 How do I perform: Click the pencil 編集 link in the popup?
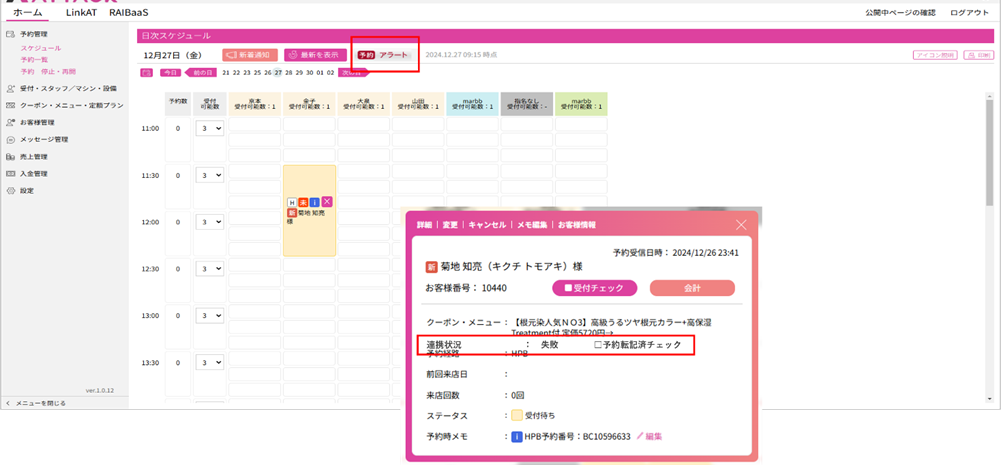click(649, 436)
